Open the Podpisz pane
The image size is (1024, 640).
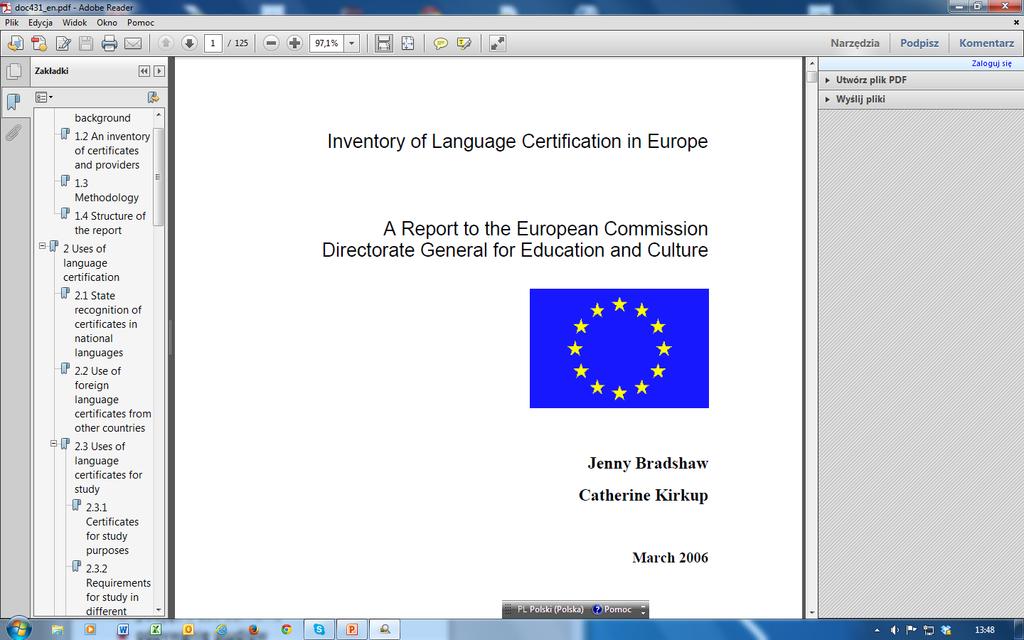point(920,43)
